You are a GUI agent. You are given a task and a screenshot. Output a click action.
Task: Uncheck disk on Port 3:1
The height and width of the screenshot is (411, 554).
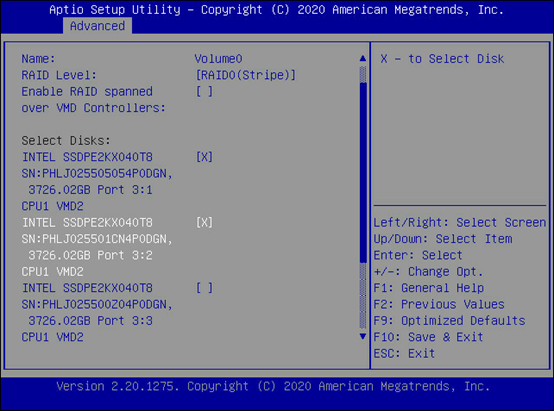coord(204,157)
